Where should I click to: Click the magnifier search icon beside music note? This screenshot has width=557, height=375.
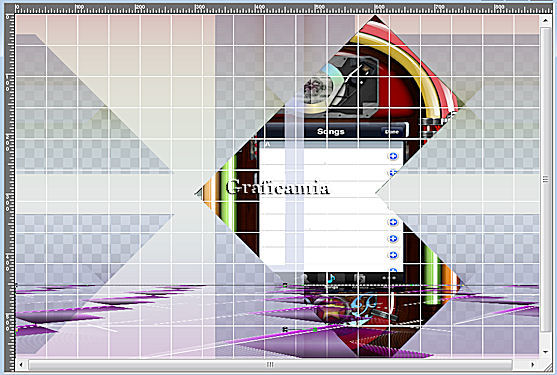(304, 278)
